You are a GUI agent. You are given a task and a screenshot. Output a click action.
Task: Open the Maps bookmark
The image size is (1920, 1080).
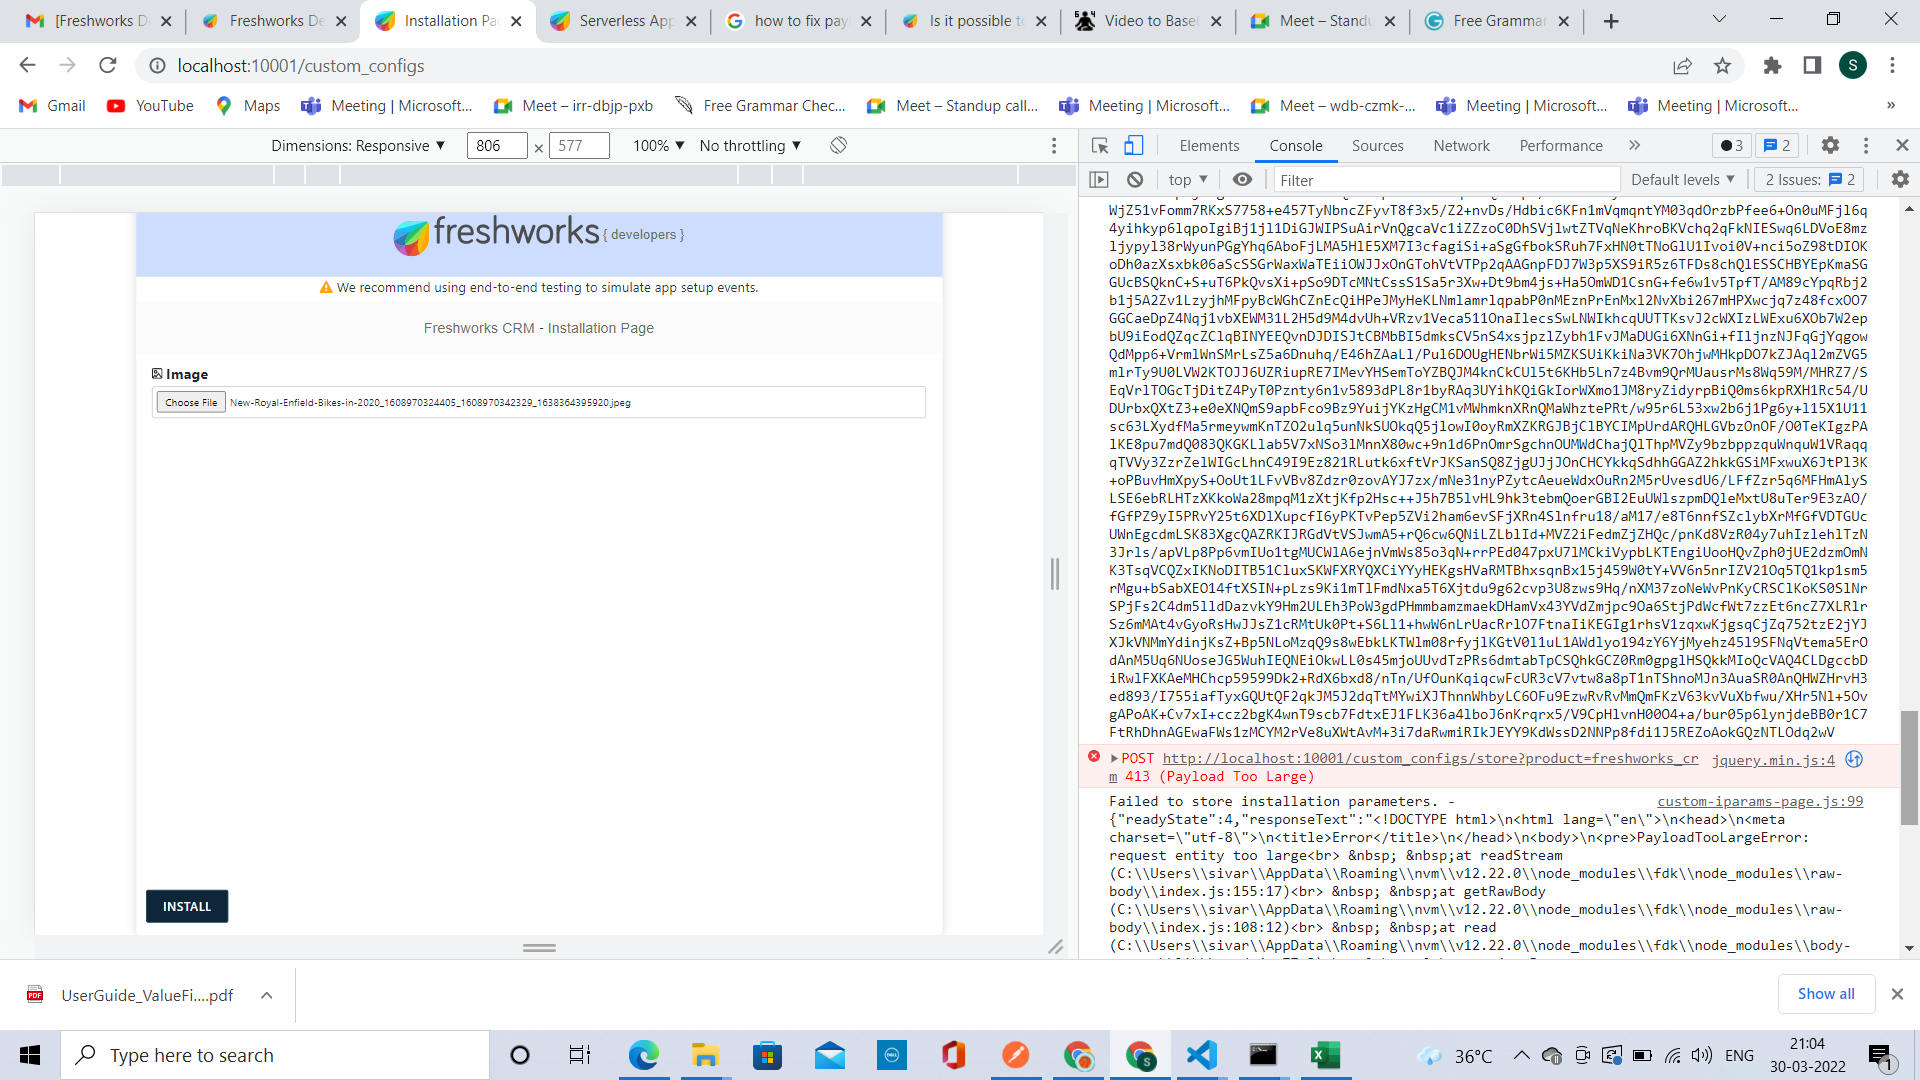click(248, 105)
